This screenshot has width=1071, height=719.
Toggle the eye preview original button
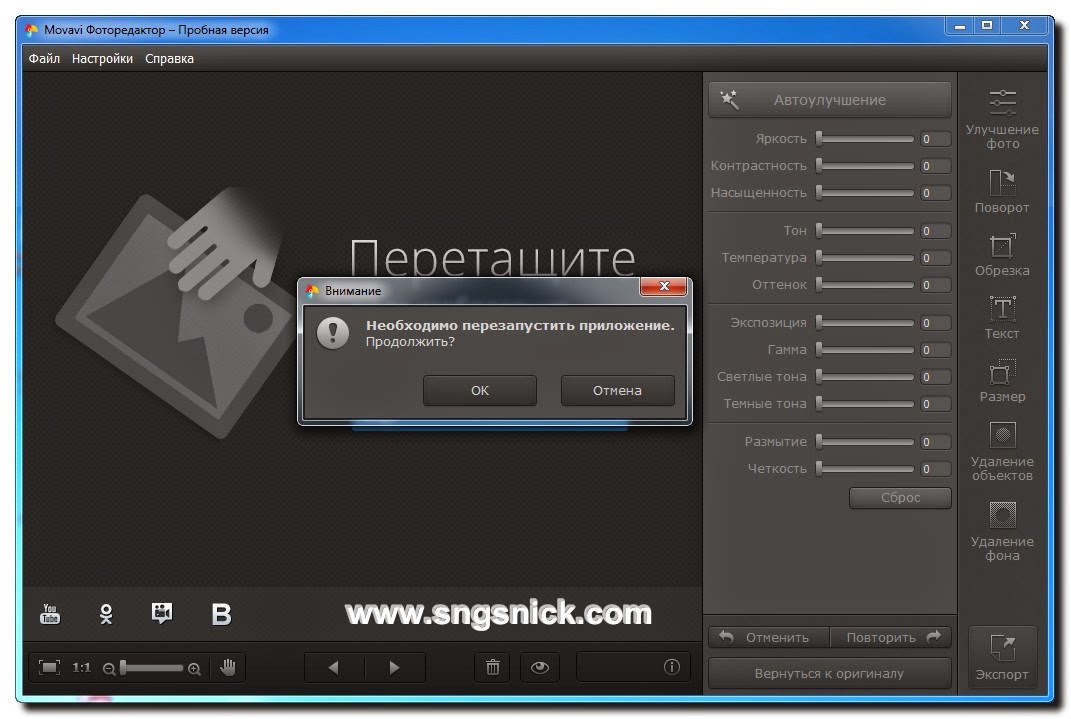540,667
